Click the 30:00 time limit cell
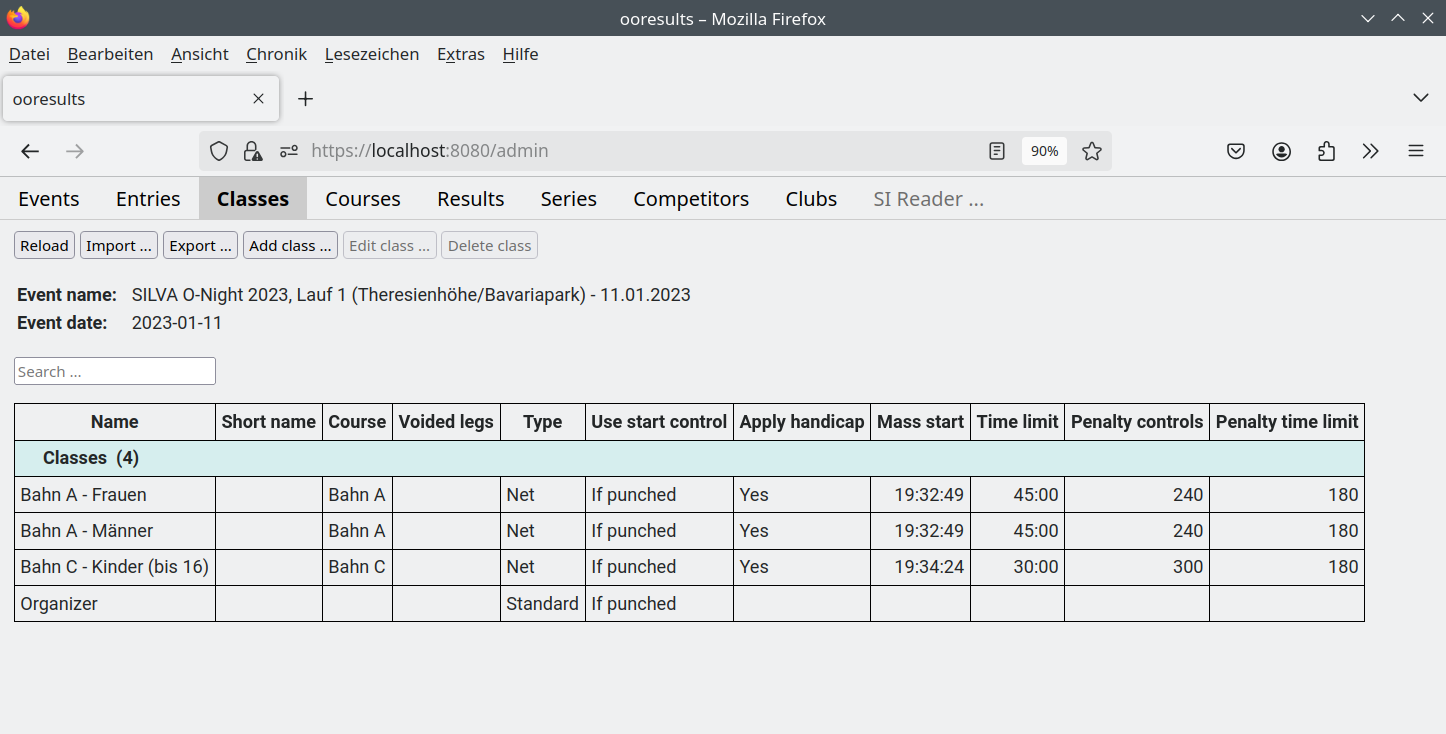Image resolution: width=1446 pixels, height=734 pixels. [1018, 567]
